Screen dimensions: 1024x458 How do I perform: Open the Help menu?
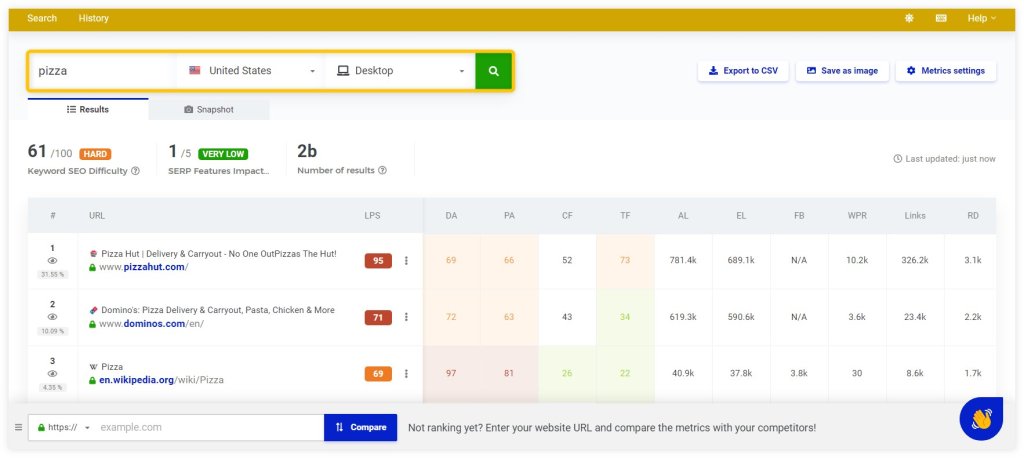982,18
